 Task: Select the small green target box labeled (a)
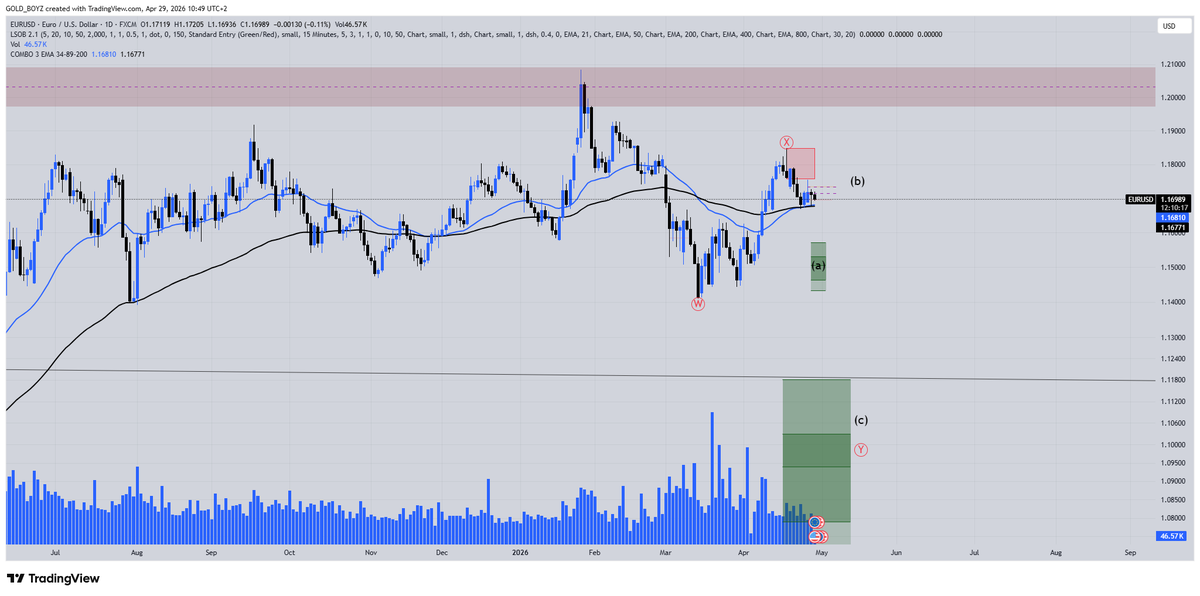pos(818,266)
